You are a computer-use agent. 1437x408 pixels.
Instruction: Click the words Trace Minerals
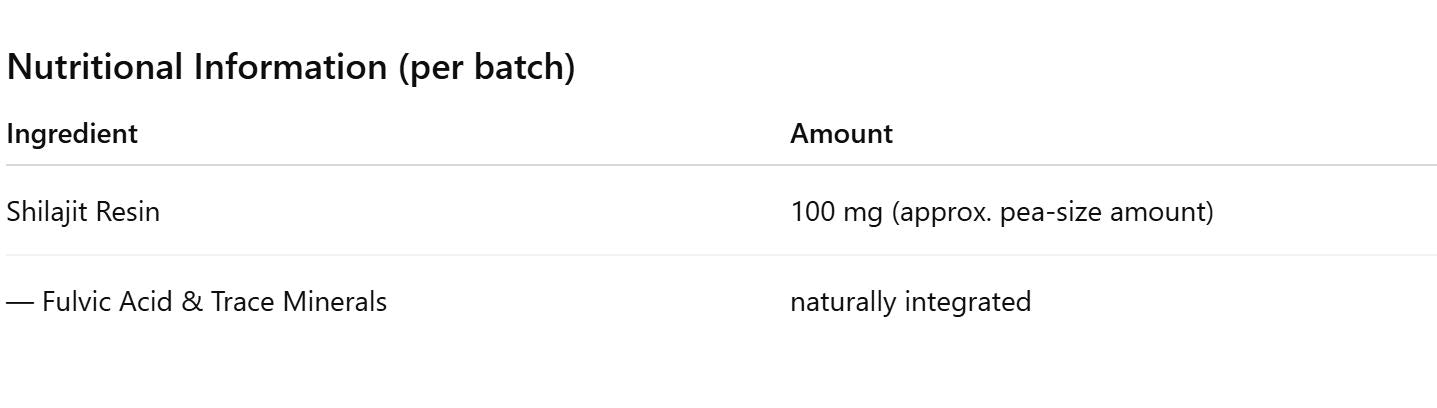pyautogui.click(x=298, y=301)
